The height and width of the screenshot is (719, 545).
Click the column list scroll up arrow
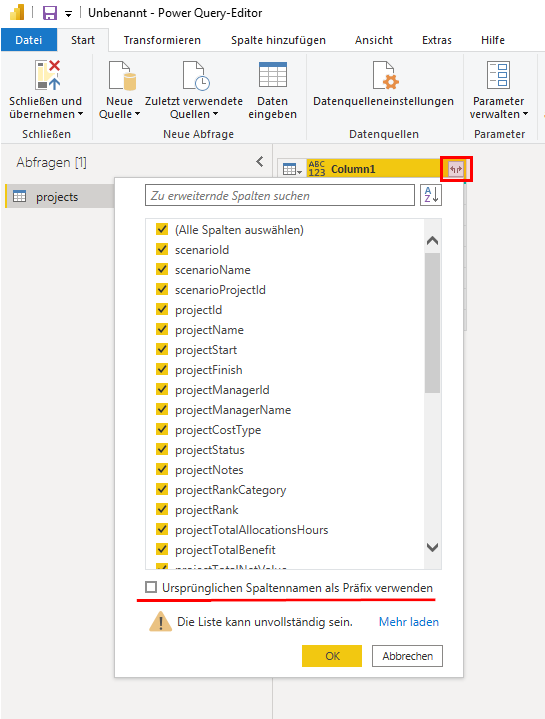pyautogui.click(x=432, y=240)
